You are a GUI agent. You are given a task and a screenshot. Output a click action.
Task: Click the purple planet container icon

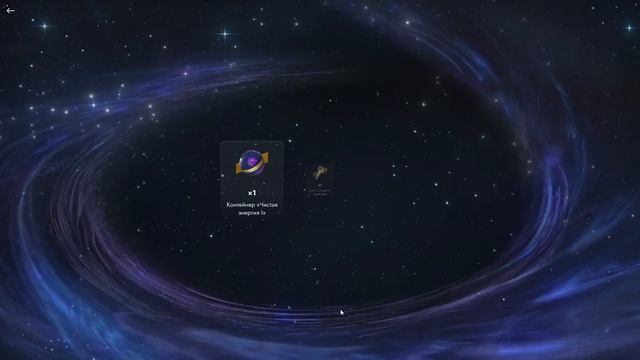pos(252,162)
